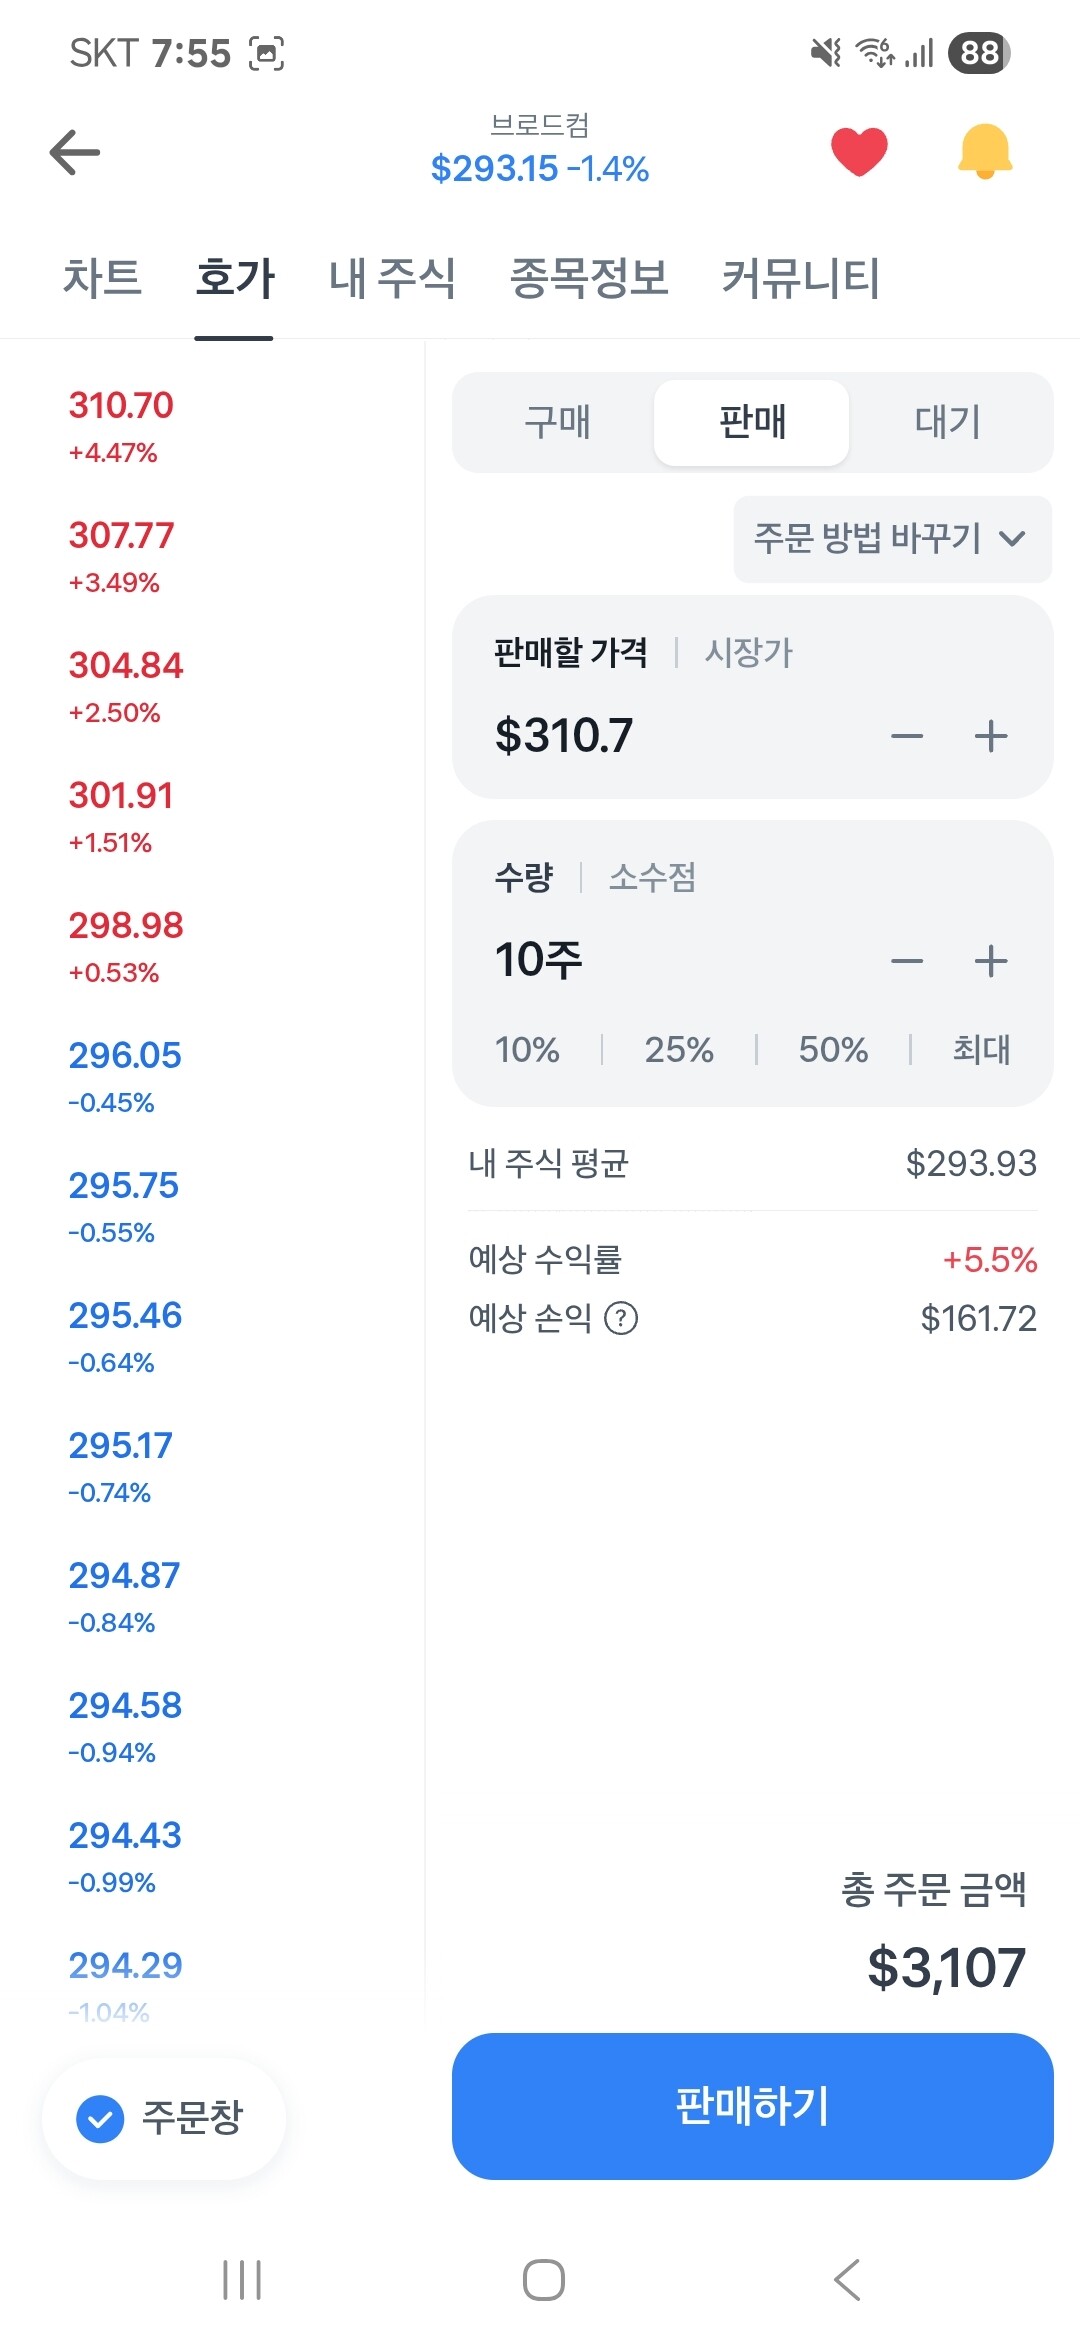Toggle the red heart favorite icon
1080x2340 pixels.
[859, 152]
